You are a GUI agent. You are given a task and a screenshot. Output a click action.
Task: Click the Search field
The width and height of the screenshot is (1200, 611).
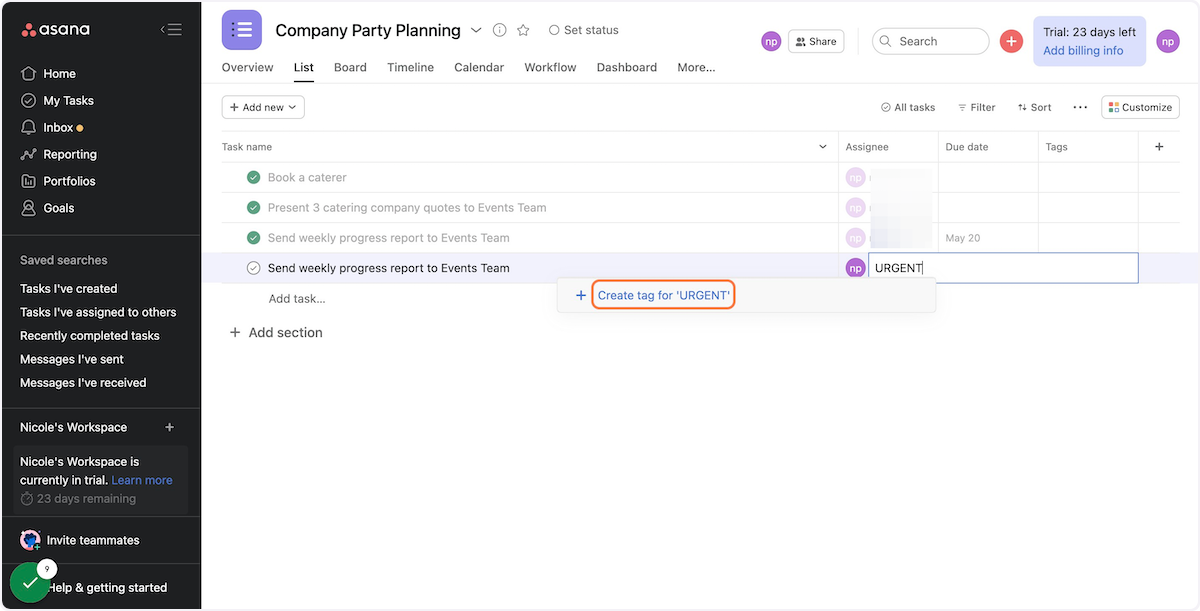click(930, 41)
